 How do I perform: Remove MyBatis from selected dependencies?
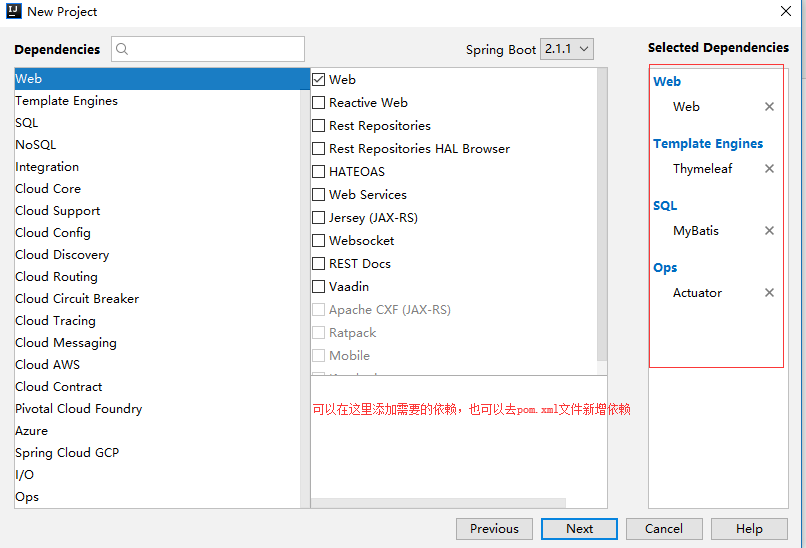pyautogui.click(x=769, y=230)
